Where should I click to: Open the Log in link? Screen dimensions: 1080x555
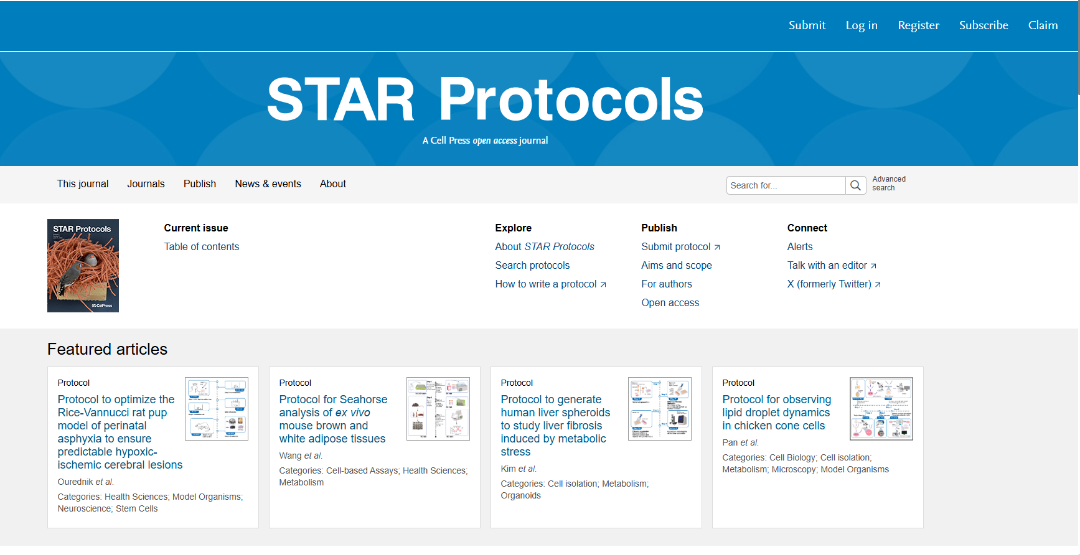[x=862, y=25]
